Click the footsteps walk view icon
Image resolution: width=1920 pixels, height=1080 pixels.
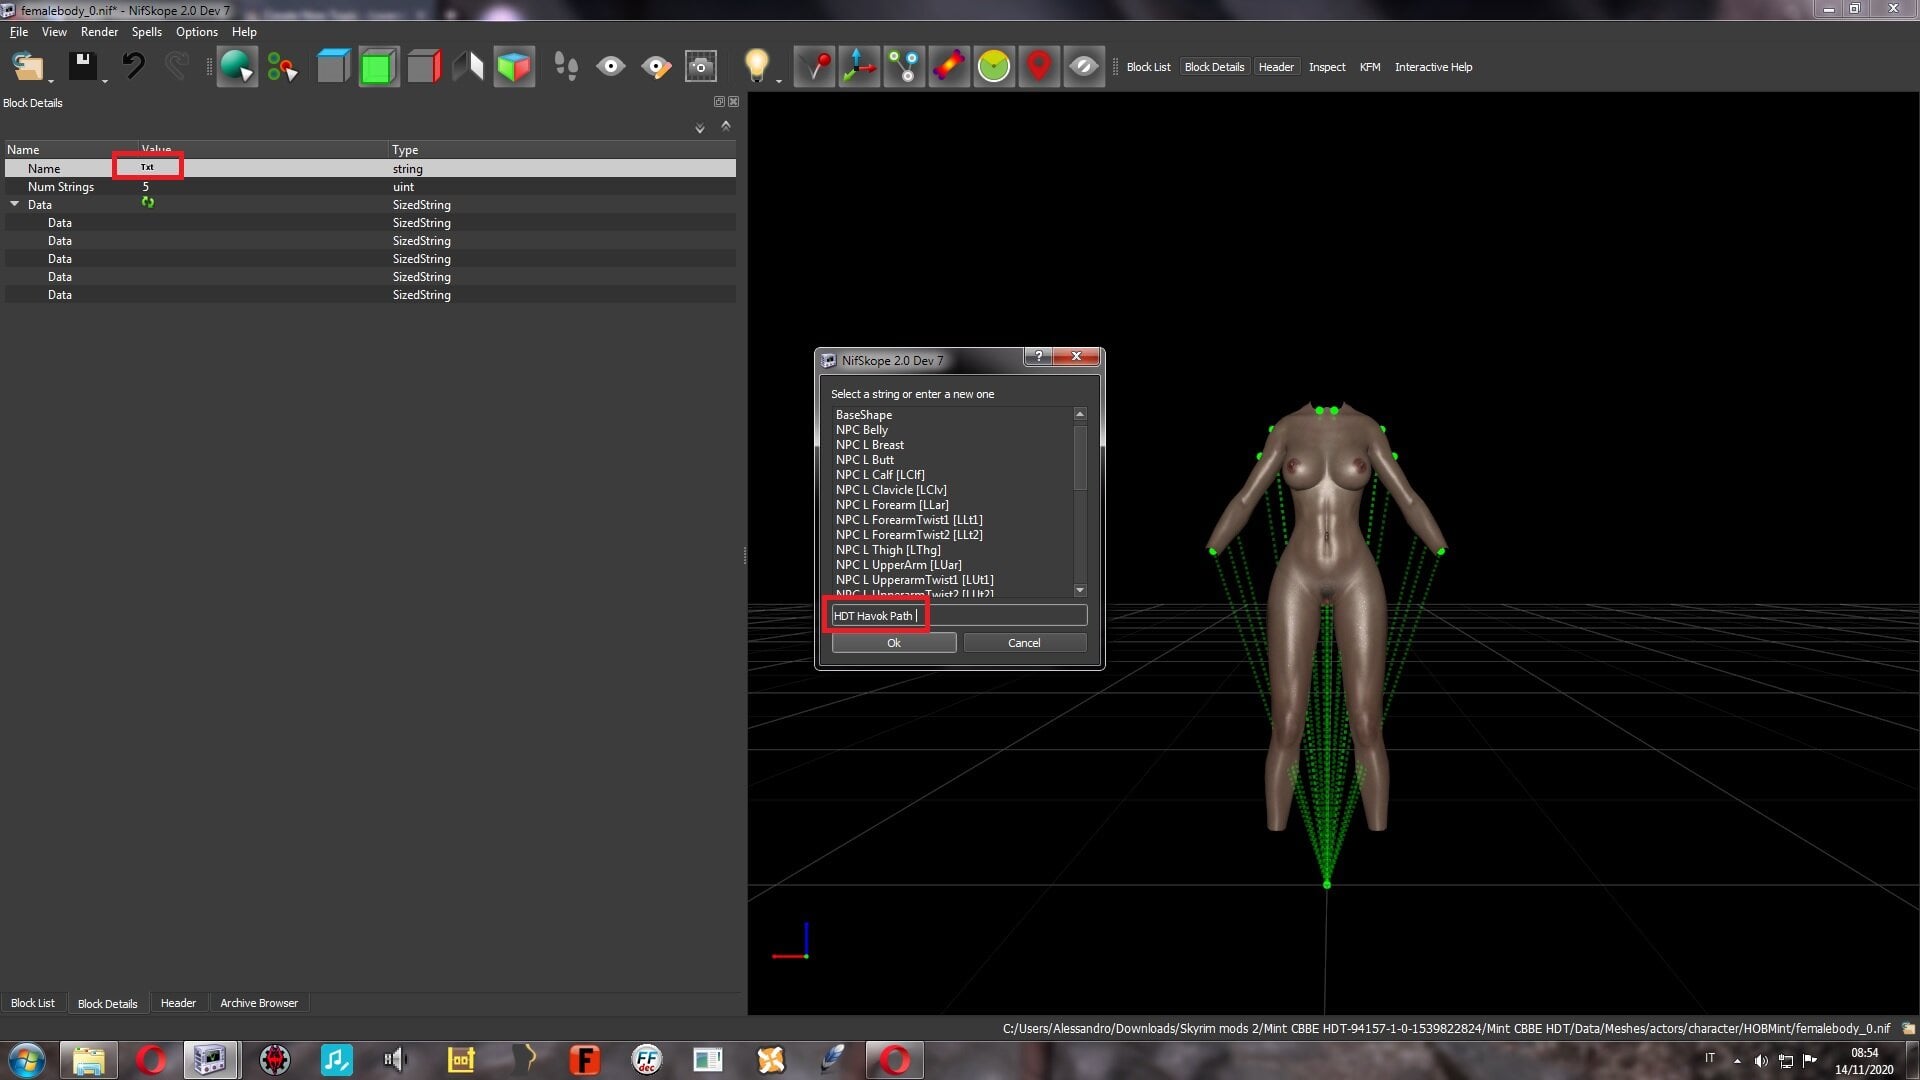click(x=566, y=67)
